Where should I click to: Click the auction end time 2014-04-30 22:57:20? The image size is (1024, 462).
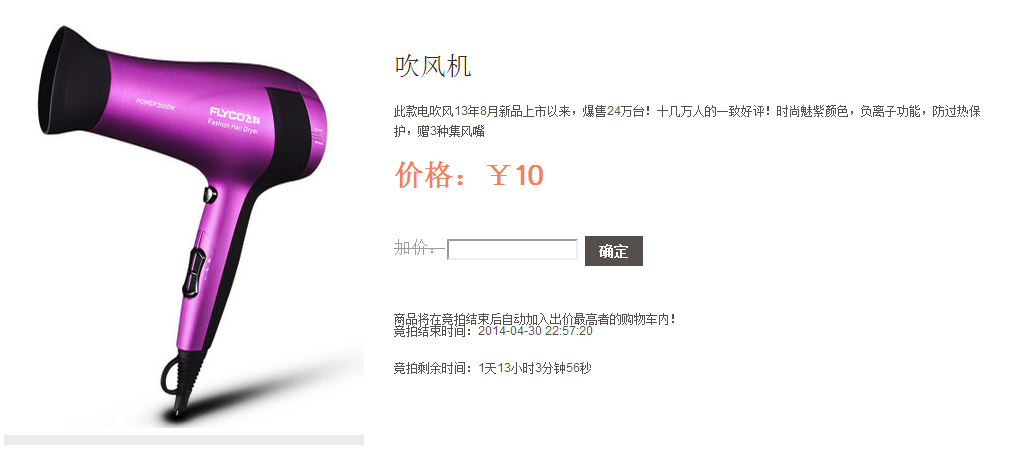pos(535,331)
